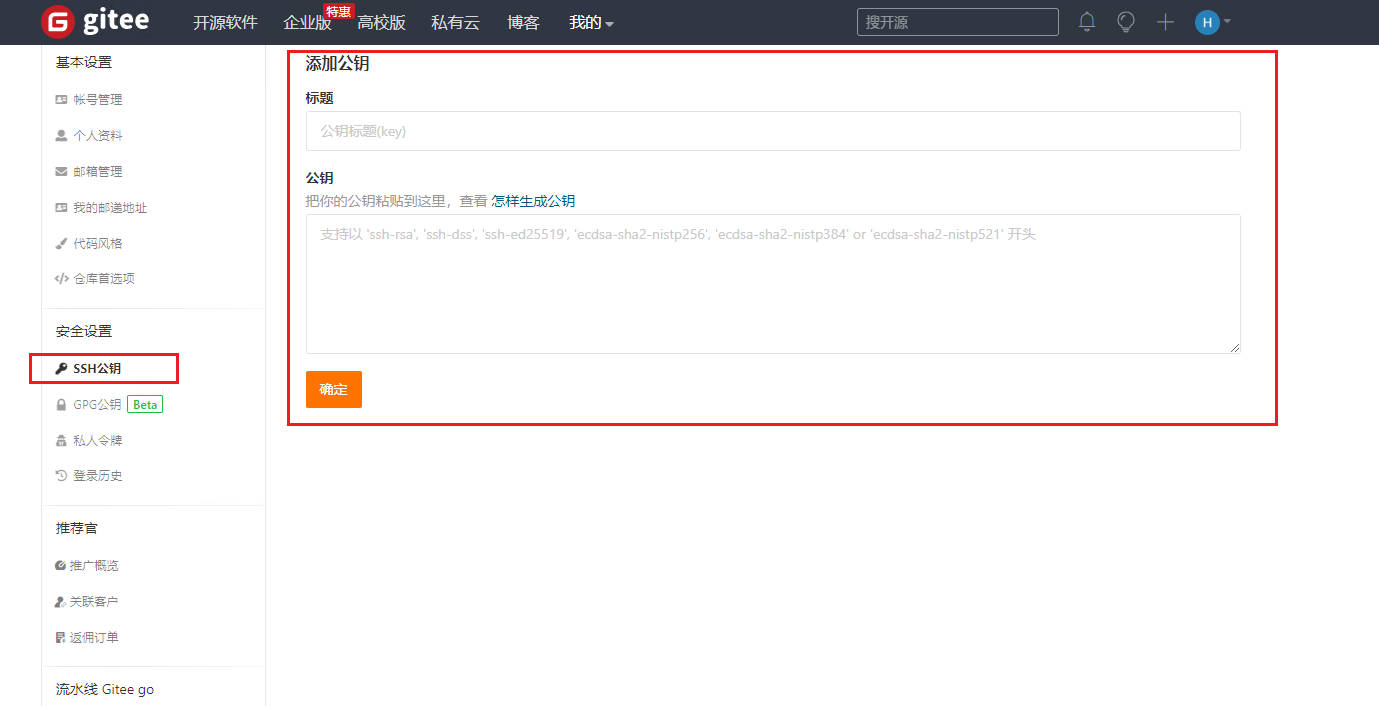The width and height of the screenshot is (1379, 706).
Task: Open 仓库首选项 in sidebar
Action: pyautogui.click(x=103, y=279)
